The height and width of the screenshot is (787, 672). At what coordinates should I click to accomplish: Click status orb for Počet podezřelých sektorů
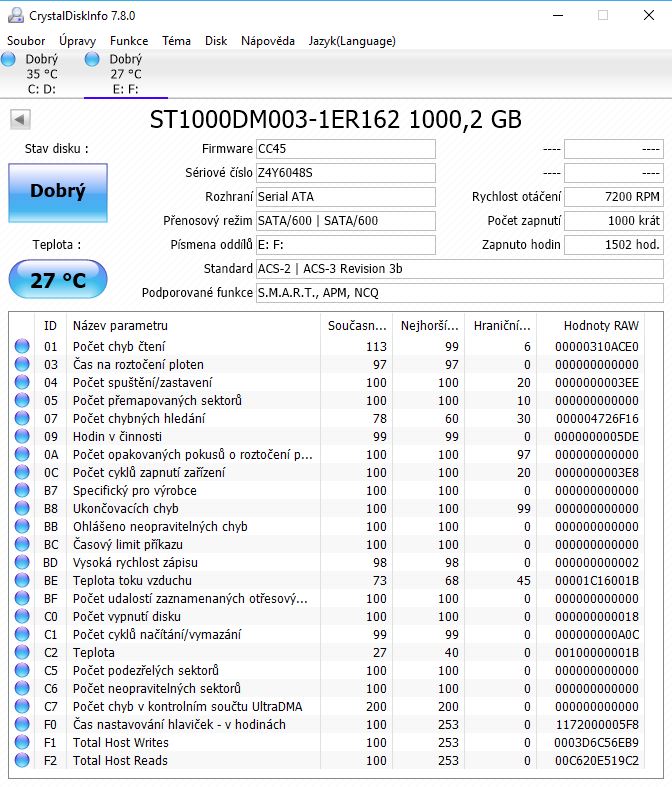[22, 671]
